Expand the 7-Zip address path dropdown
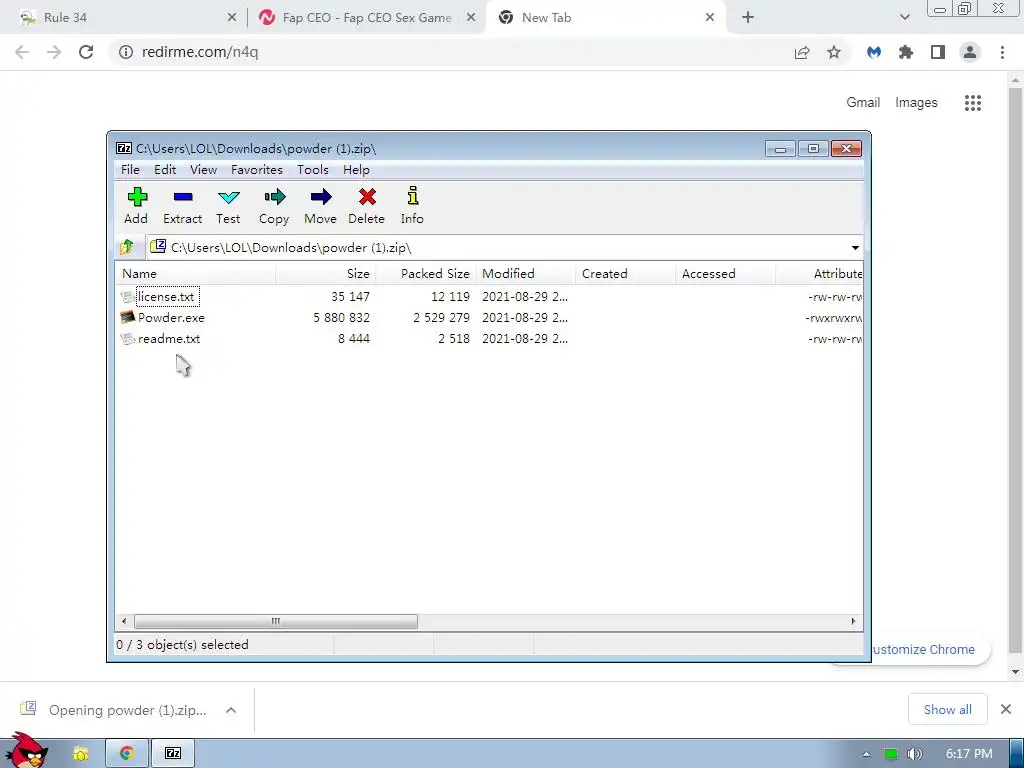Screen dimensions: 1024x768 855,248
